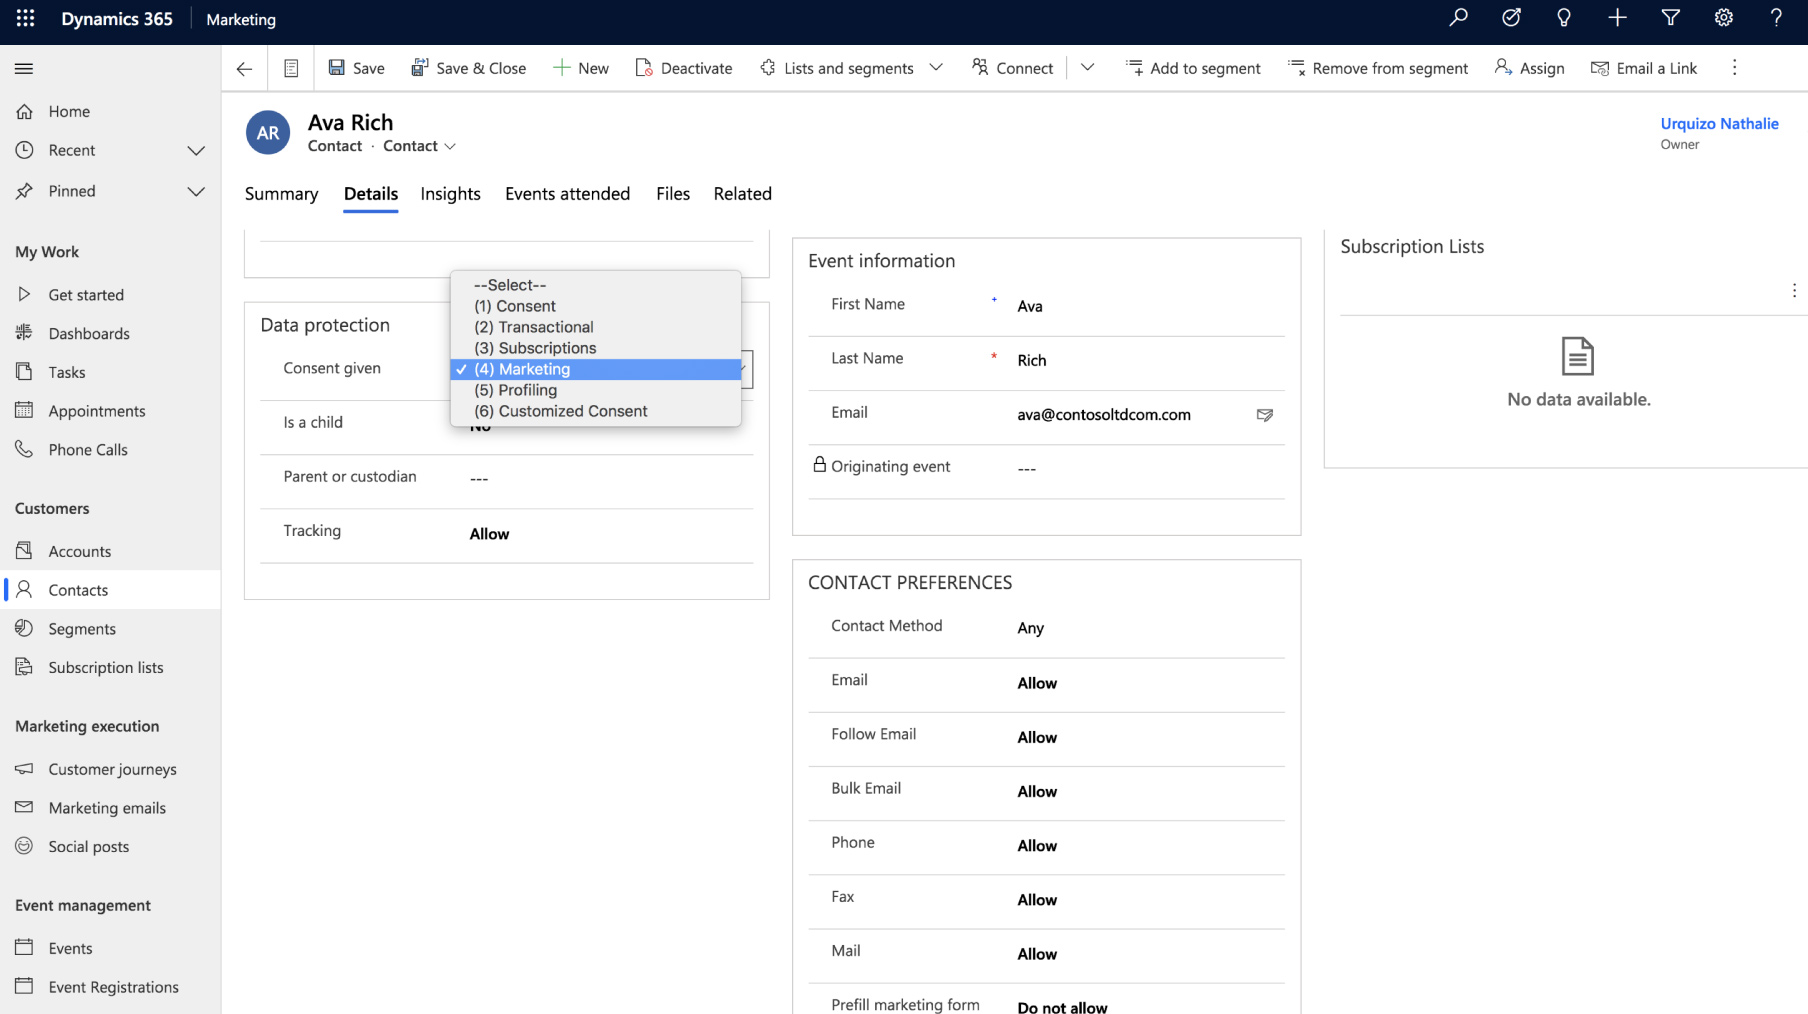The height and width of the screenshot is (1014, 1808).
Task: Expand the Recent section chevron
Action: [196, 150]
